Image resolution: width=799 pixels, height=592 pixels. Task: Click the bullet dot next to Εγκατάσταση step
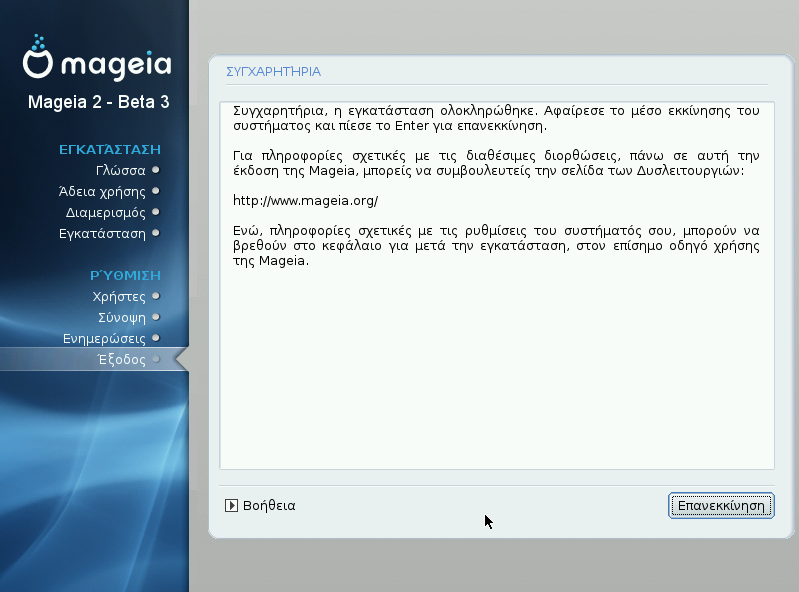pos(156,233)
